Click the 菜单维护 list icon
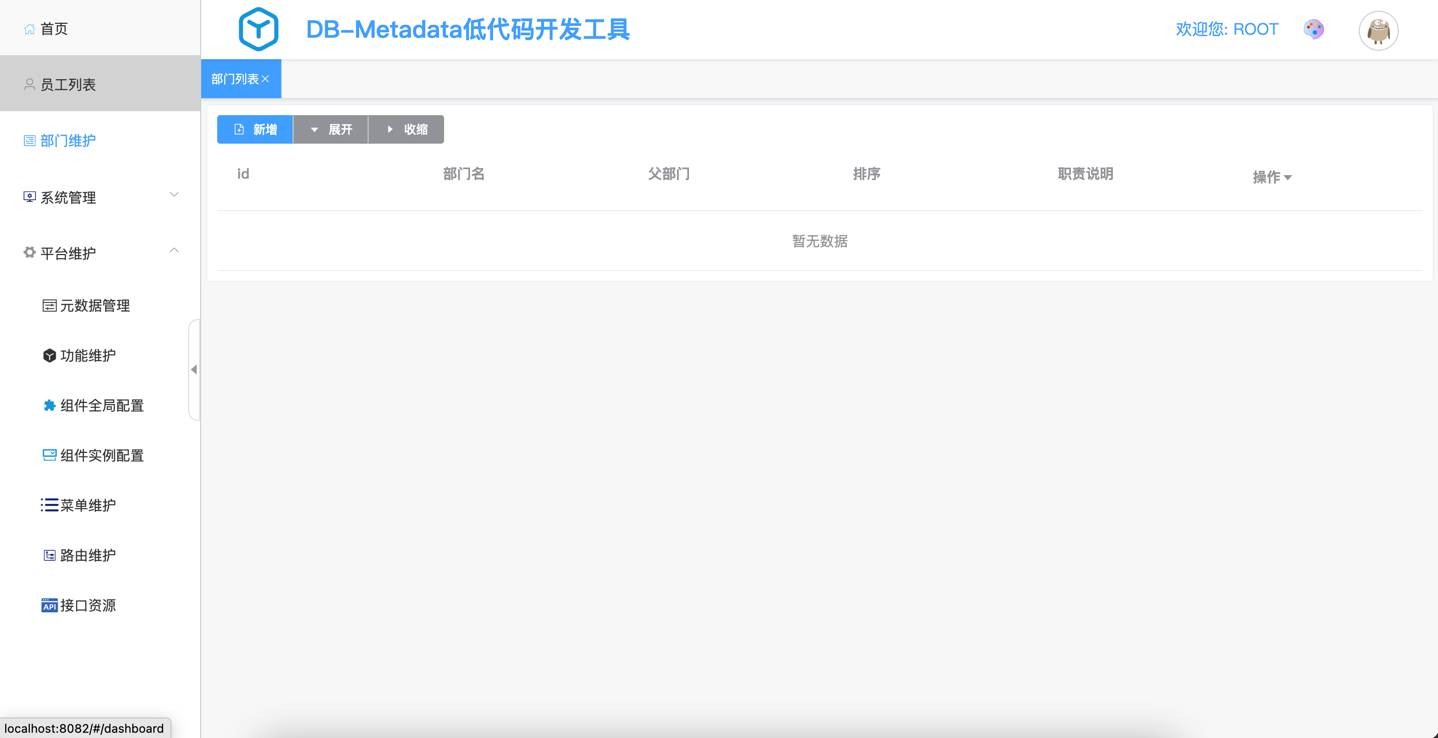1438x738 pixels. point(49,506)
